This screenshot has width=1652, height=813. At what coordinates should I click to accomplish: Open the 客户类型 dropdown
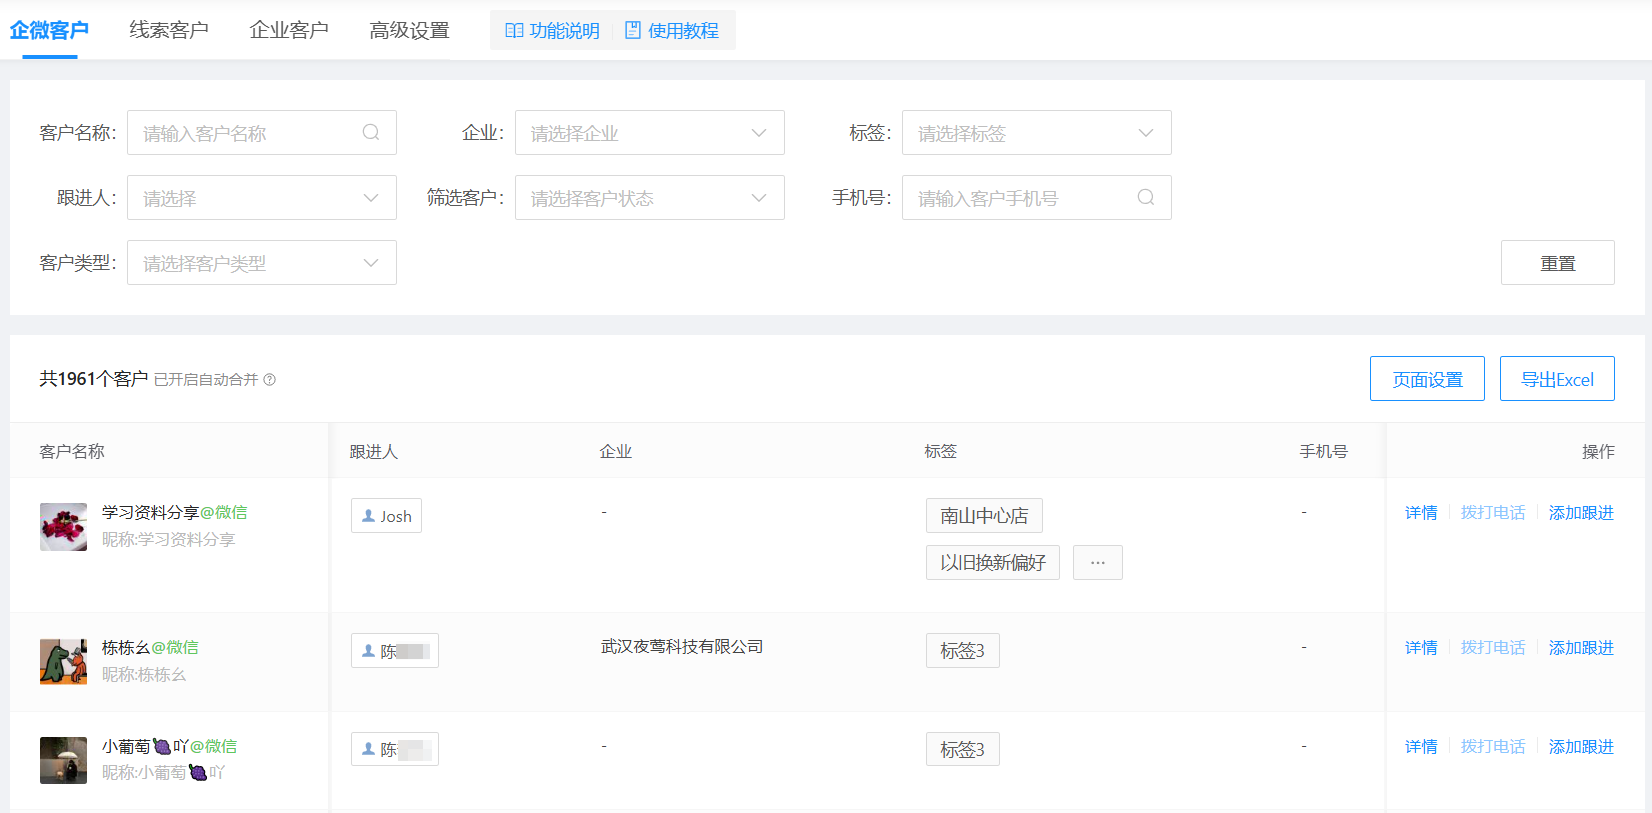tap(261, 263)
